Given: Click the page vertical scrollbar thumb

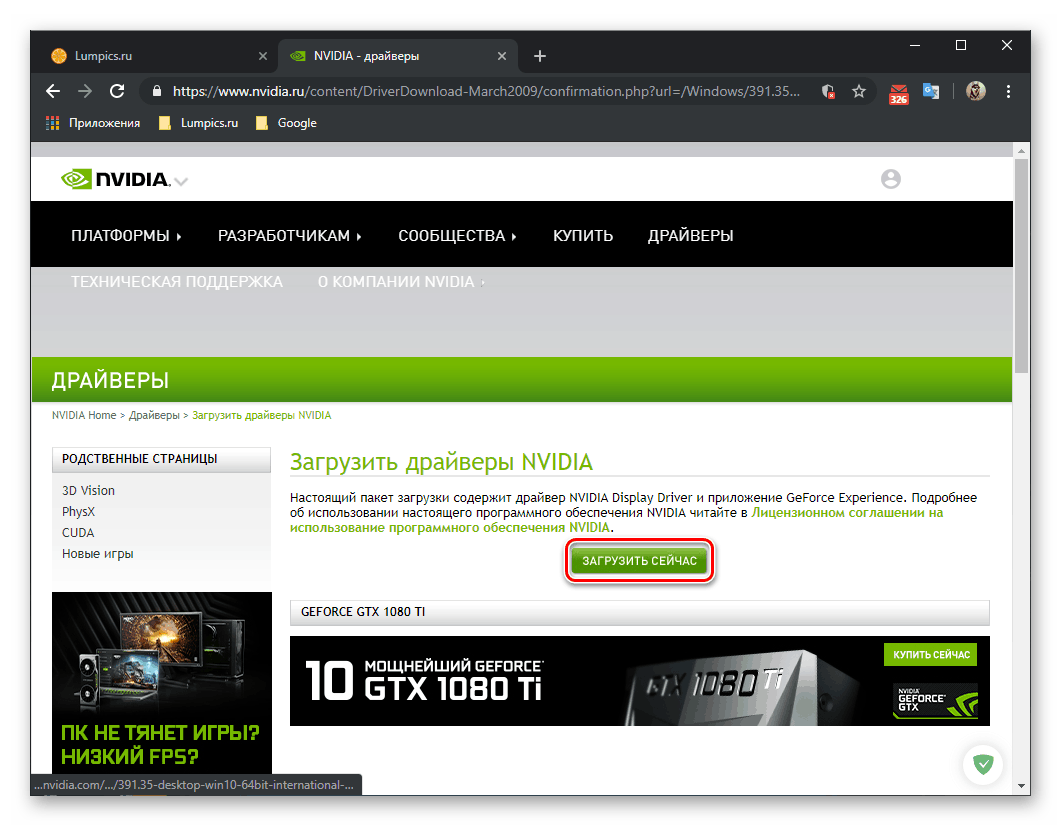Looking at the screenshot, I should (1021, 266).
